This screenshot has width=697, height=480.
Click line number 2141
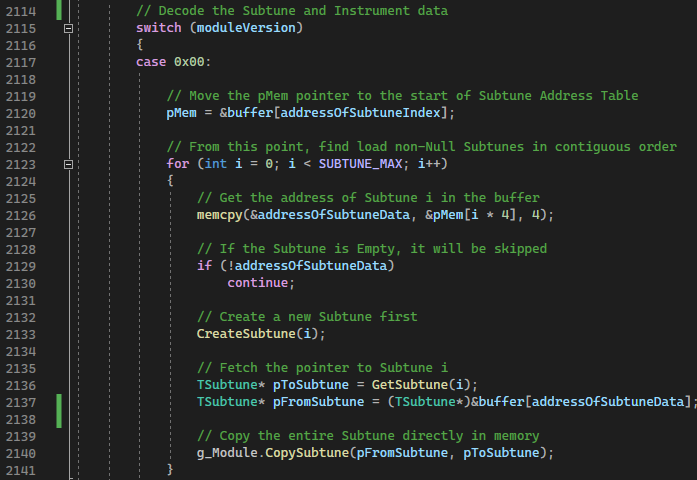20,471
